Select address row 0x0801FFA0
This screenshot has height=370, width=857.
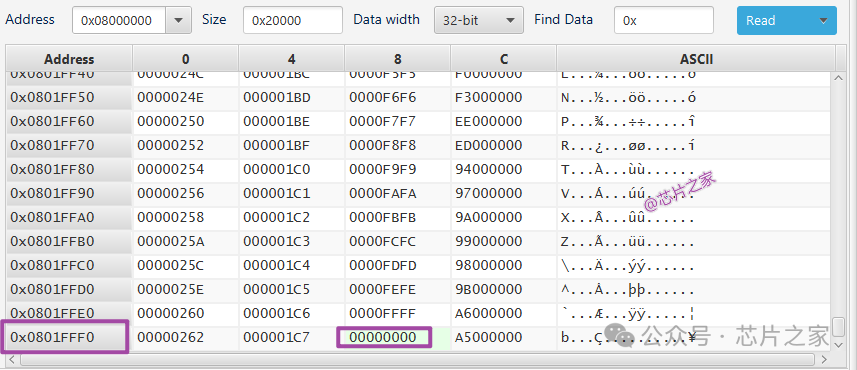point(69,218)
